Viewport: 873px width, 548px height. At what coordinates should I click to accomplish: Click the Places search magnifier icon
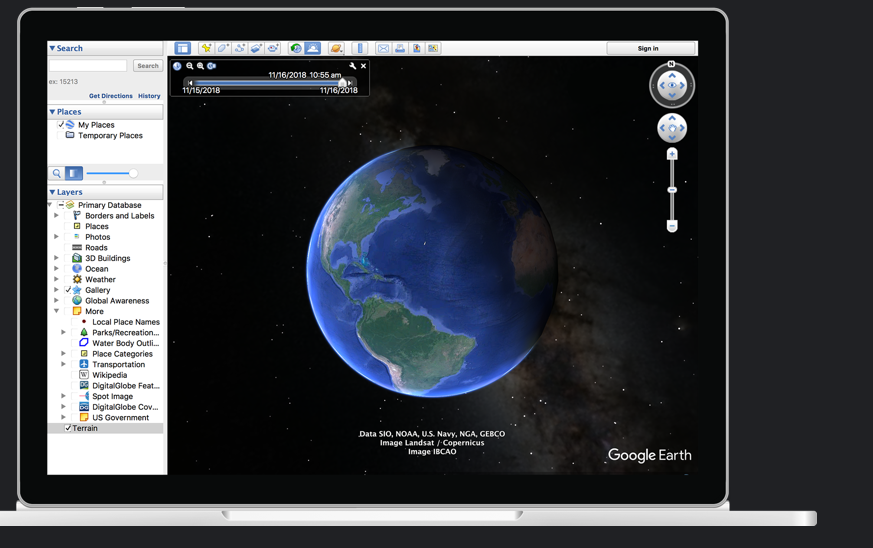click(x=57, y=173)
